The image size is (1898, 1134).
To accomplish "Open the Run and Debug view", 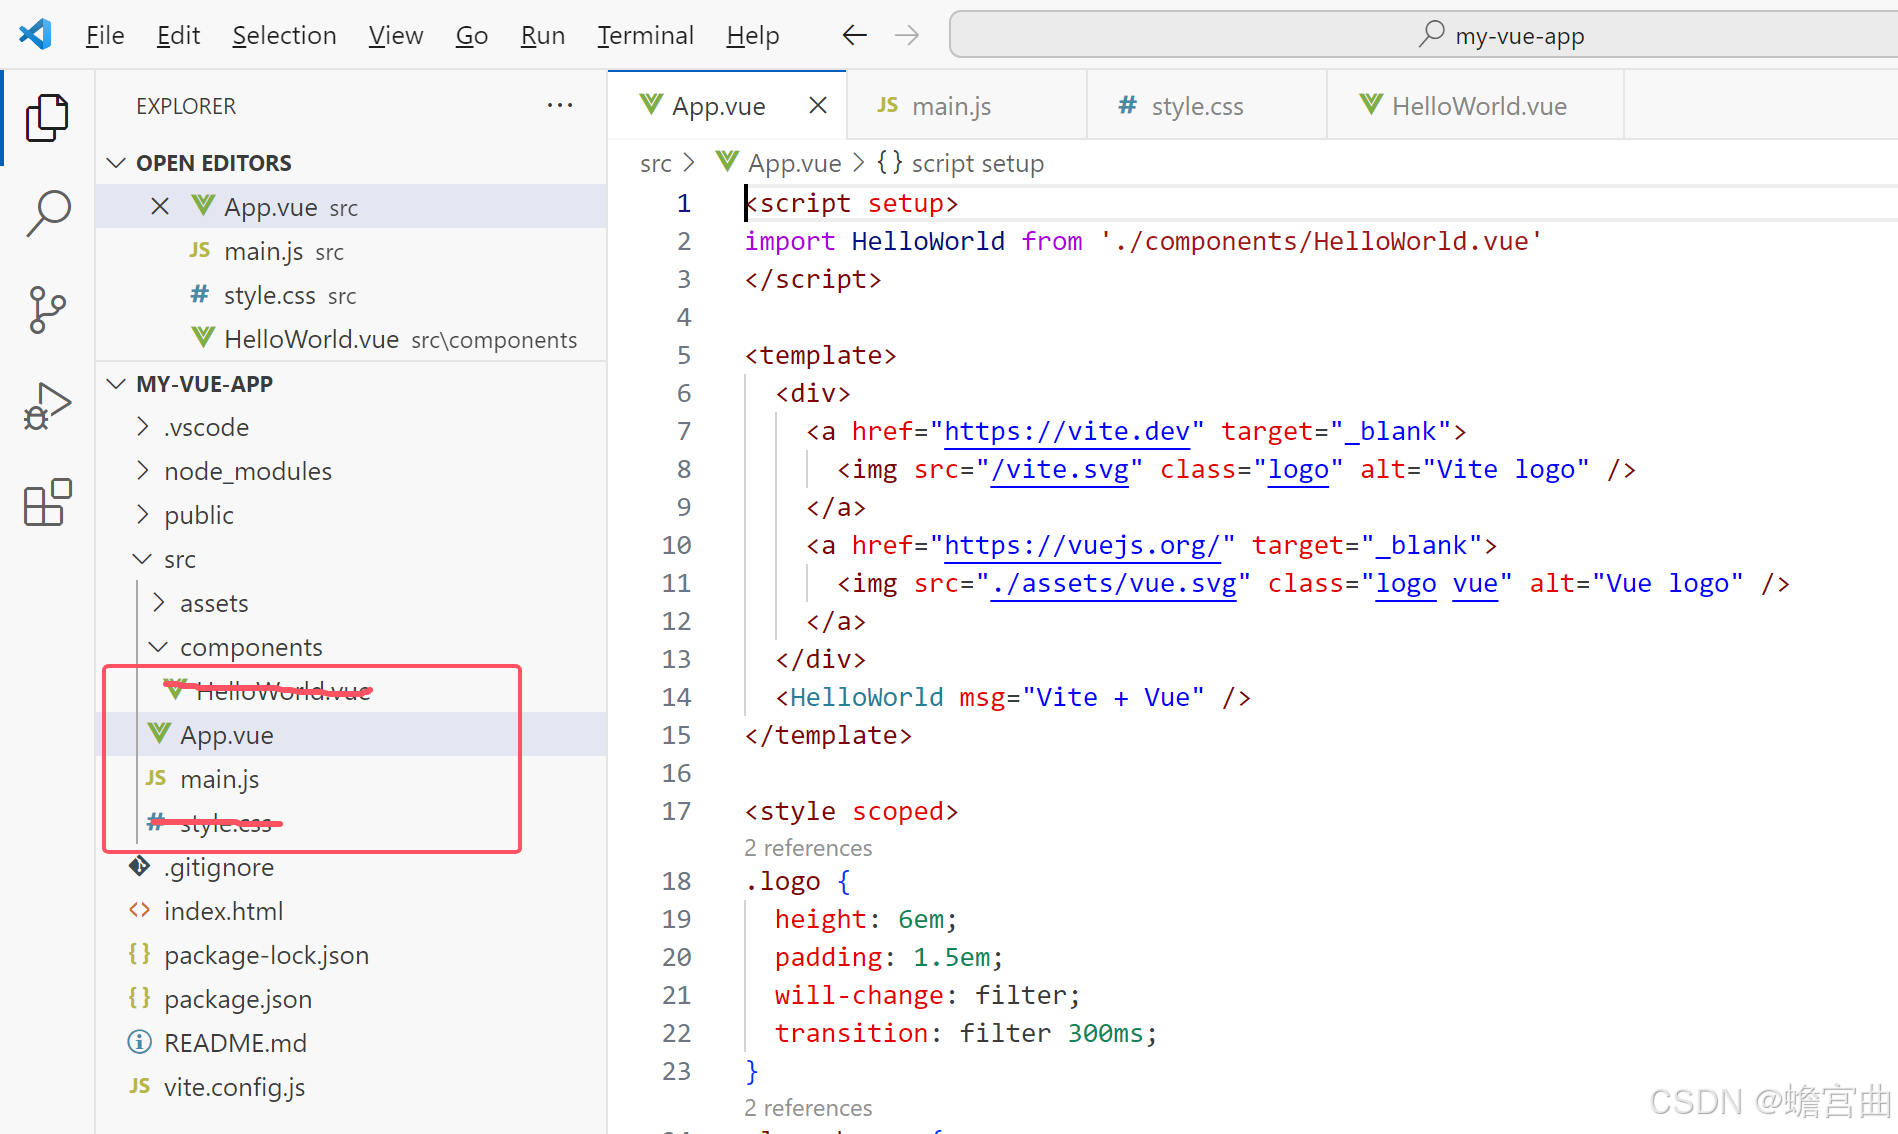I will point(47,406).
